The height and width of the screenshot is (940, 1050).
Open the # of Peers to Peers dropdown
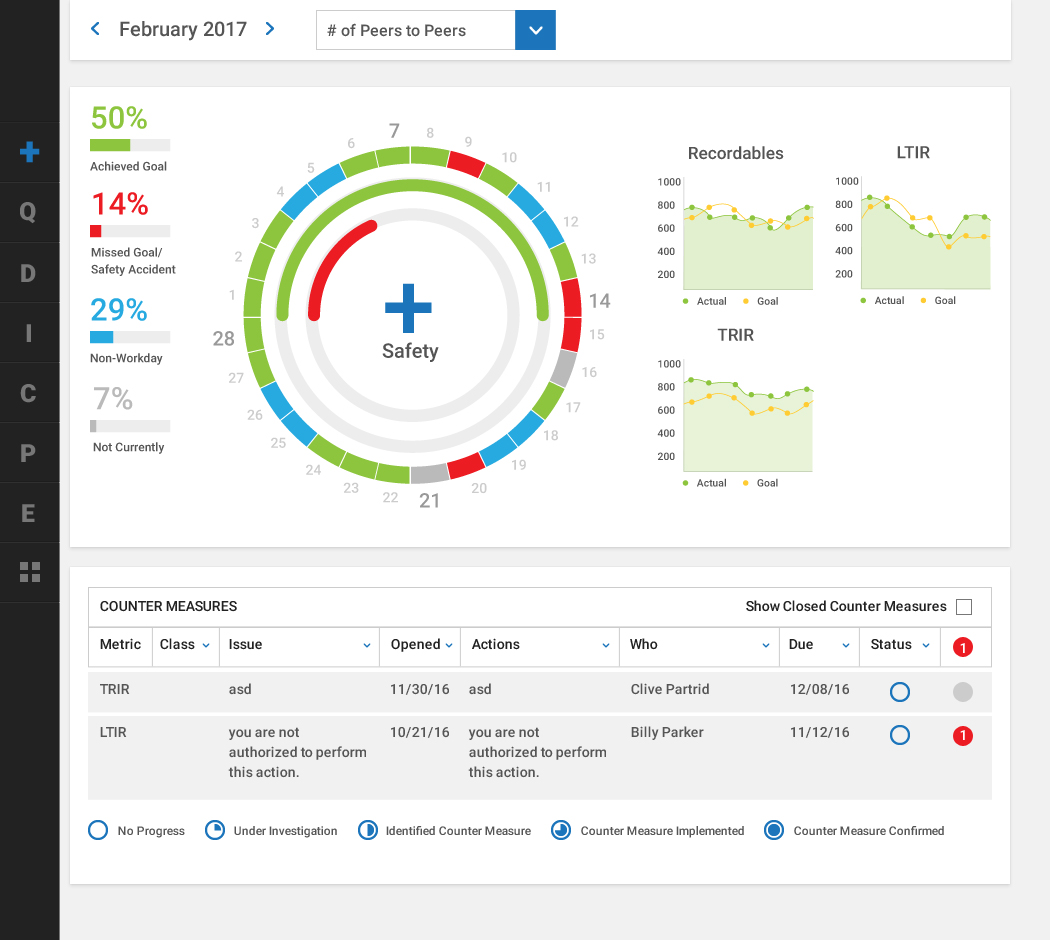[x=535, y=30]
